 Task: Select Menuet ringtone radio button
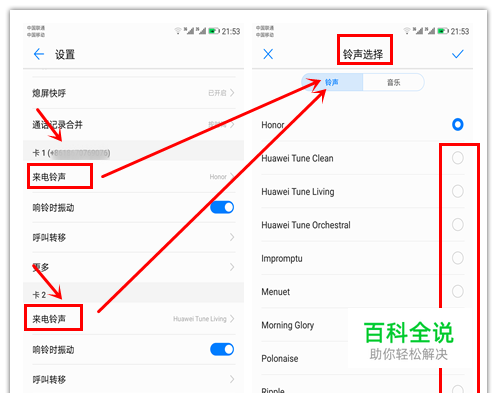[457, 291]
